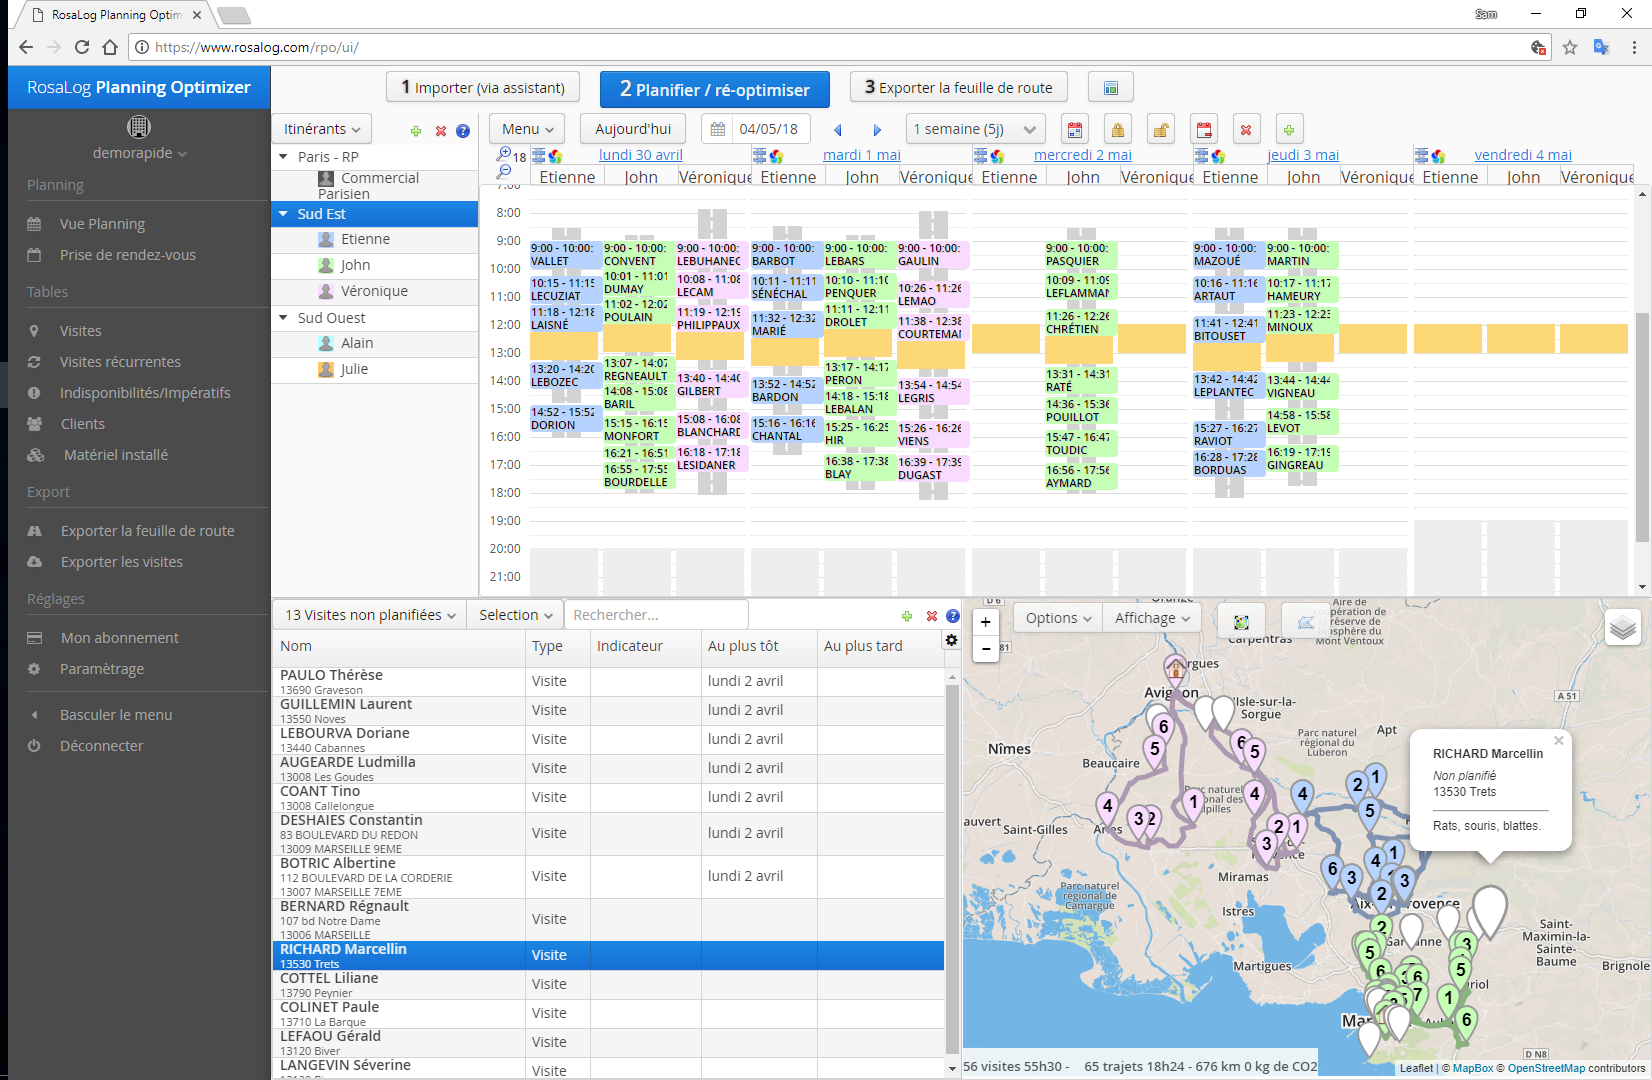Image resolution: width=1652 pixels, height=1080 pixels.
Task: Open the '1 semaine (5j)' period dropdown
Action: (x=974, y=128)
